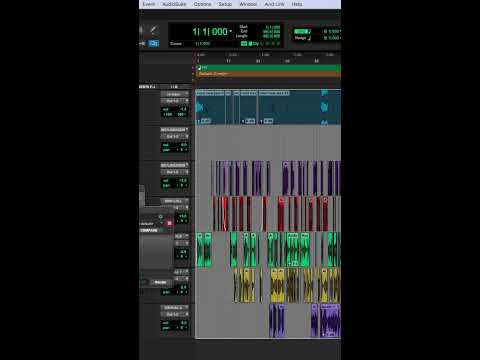
Task: Click the plugin target circle icon
Action: [x=160, y=217]
